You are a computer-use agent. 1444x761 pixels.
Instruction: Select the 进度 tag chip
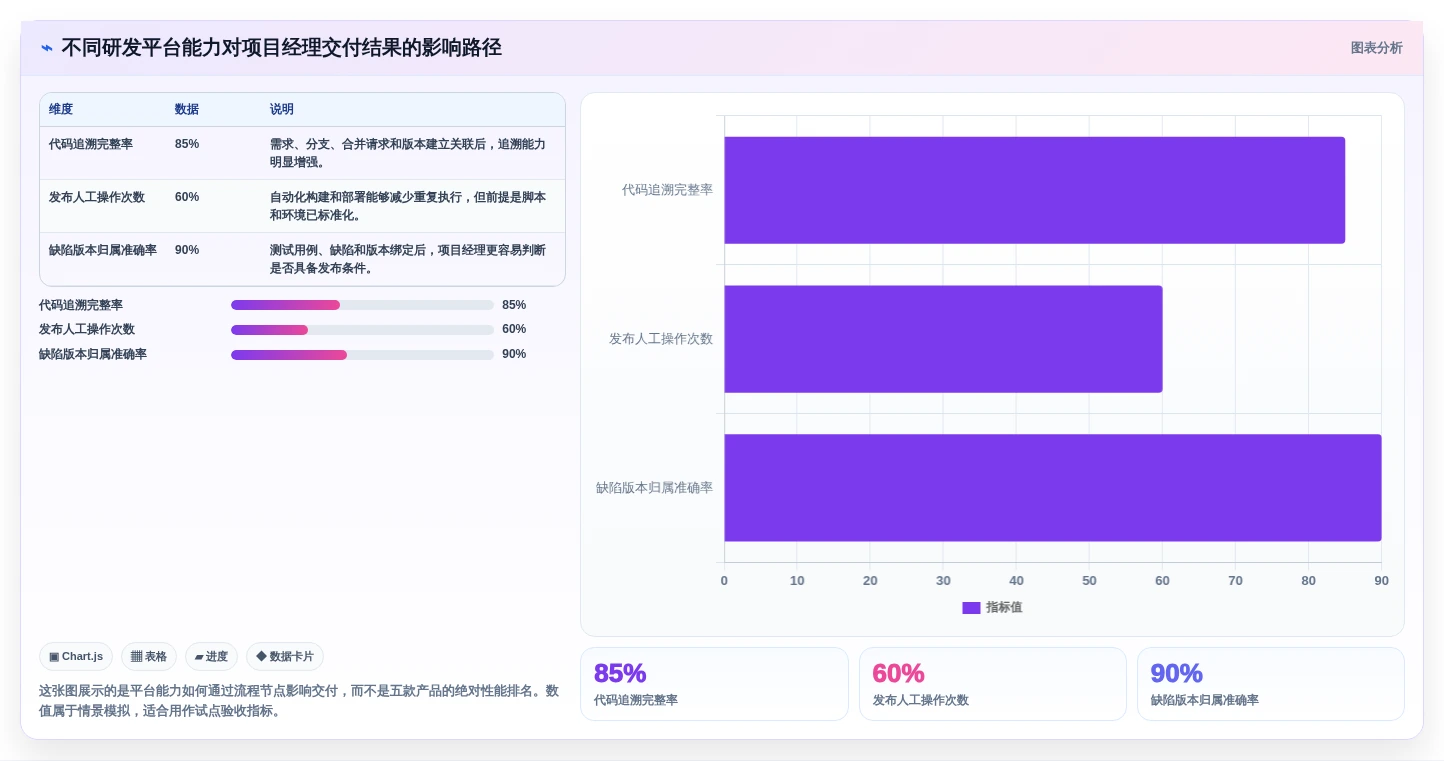tap(211, 657)
